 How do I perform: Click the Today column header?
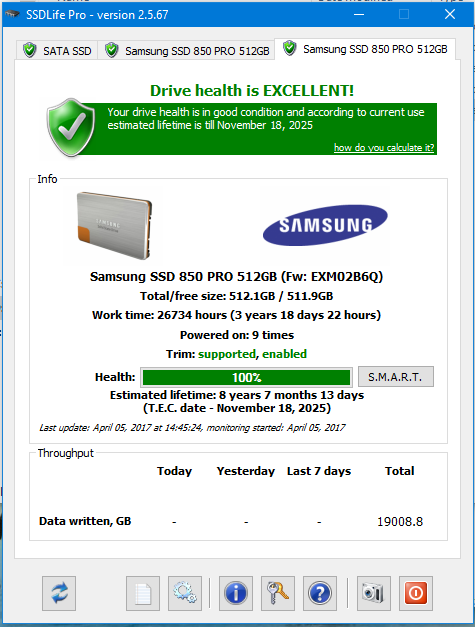click(x=174, y=471)
